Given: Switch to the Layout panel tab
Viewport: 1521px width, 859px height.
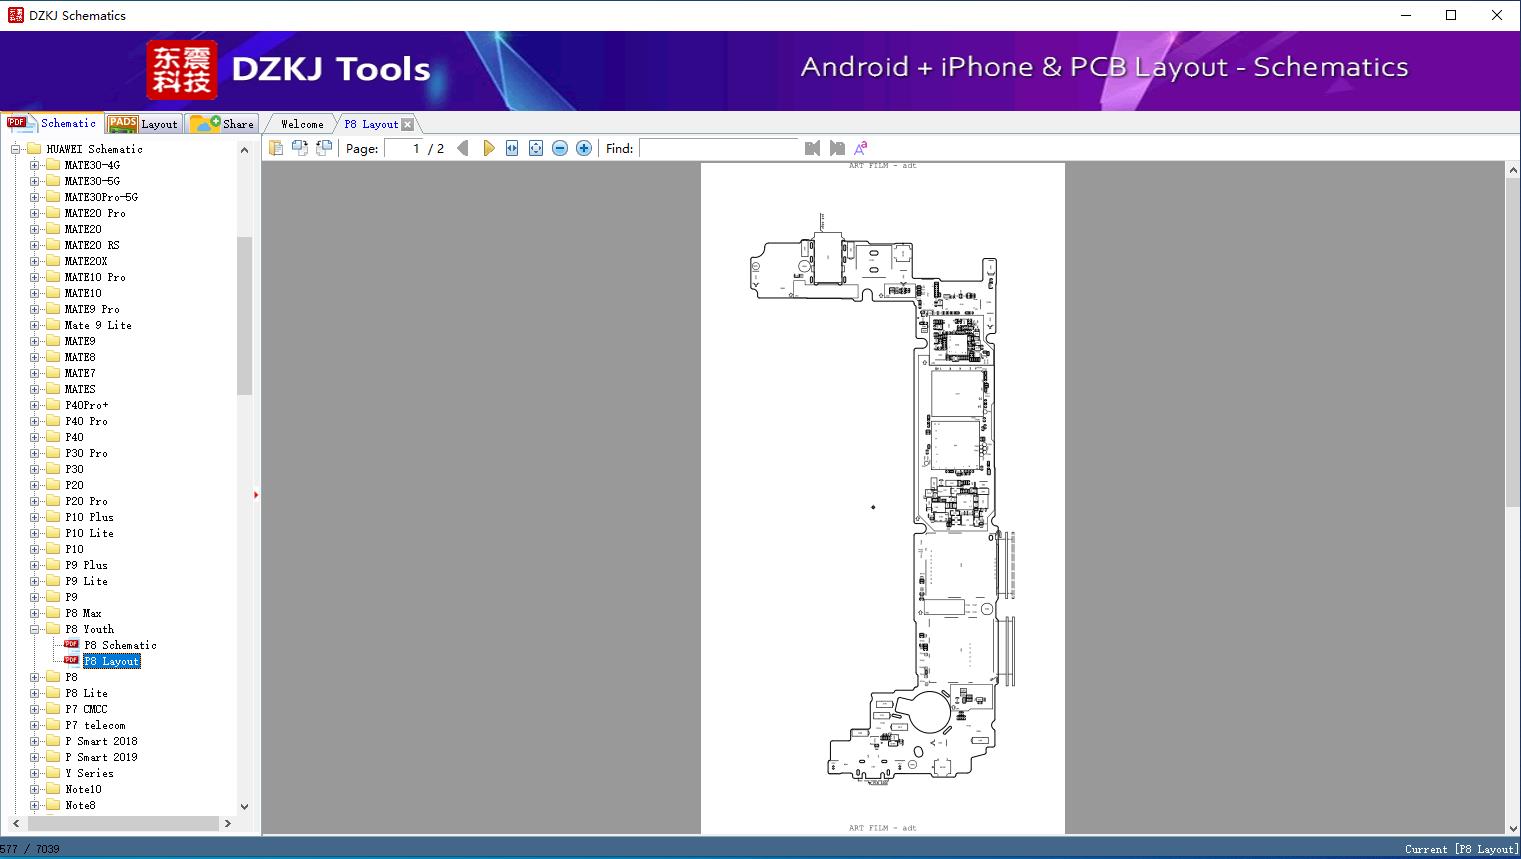Looking at the screenshot, I should 143,124.
